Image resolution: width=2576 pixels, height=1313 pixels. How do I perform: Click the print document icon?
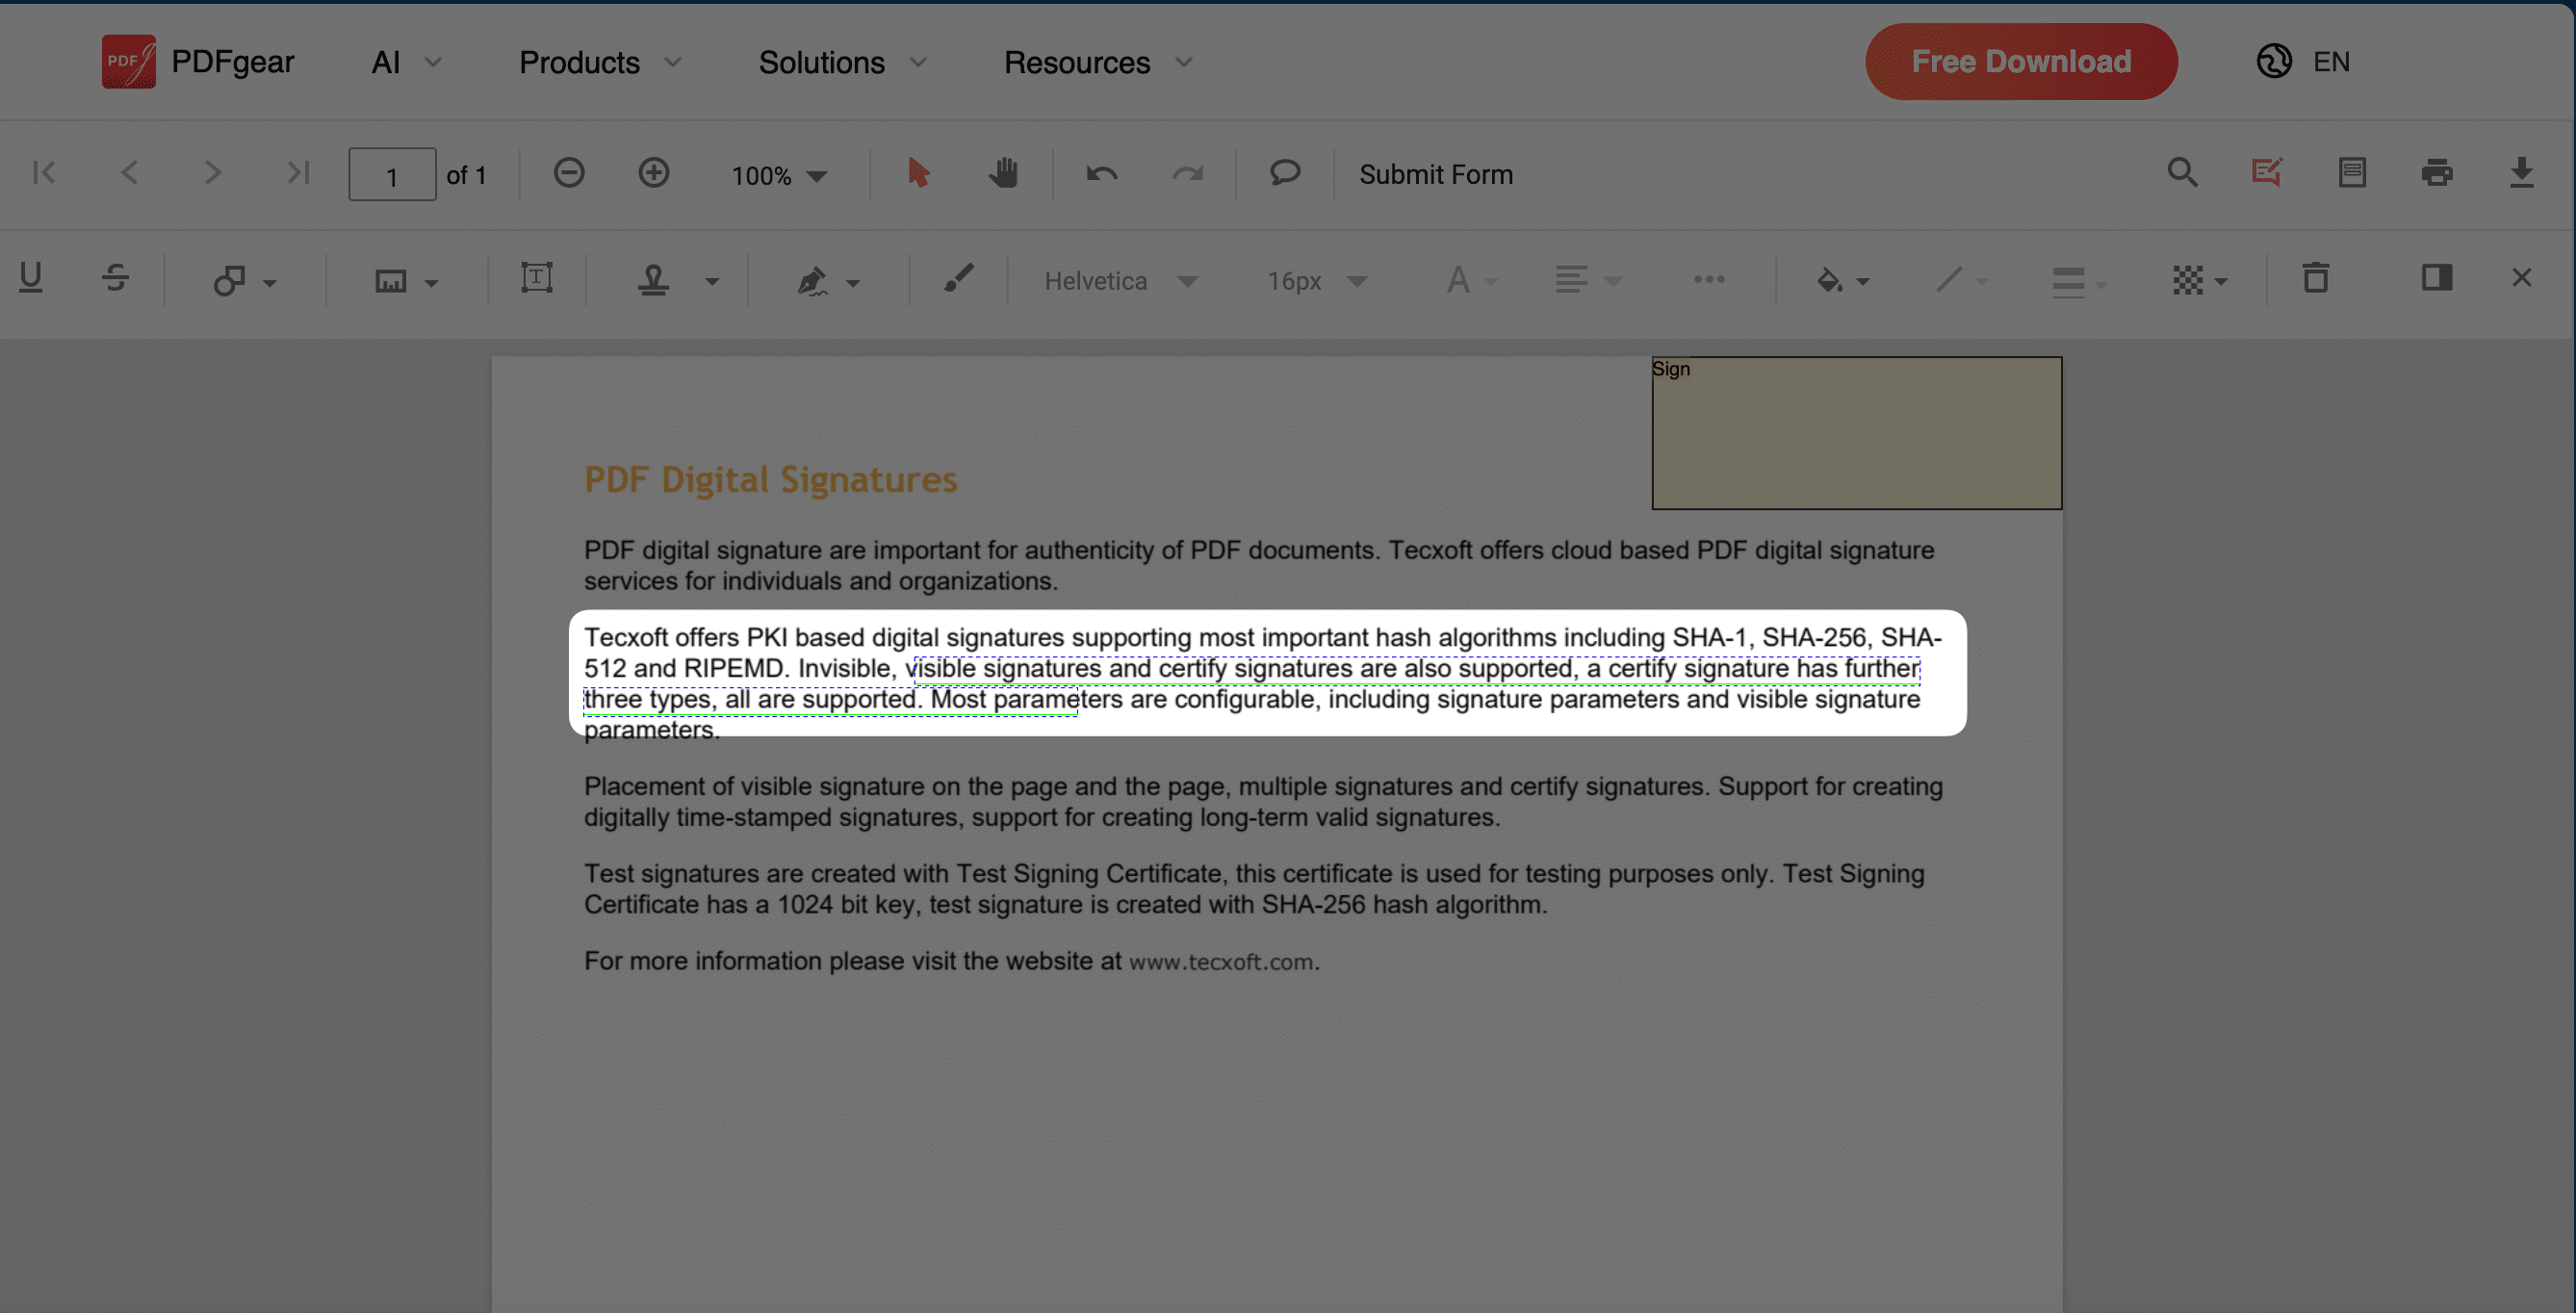click(x=2435, y=174)
